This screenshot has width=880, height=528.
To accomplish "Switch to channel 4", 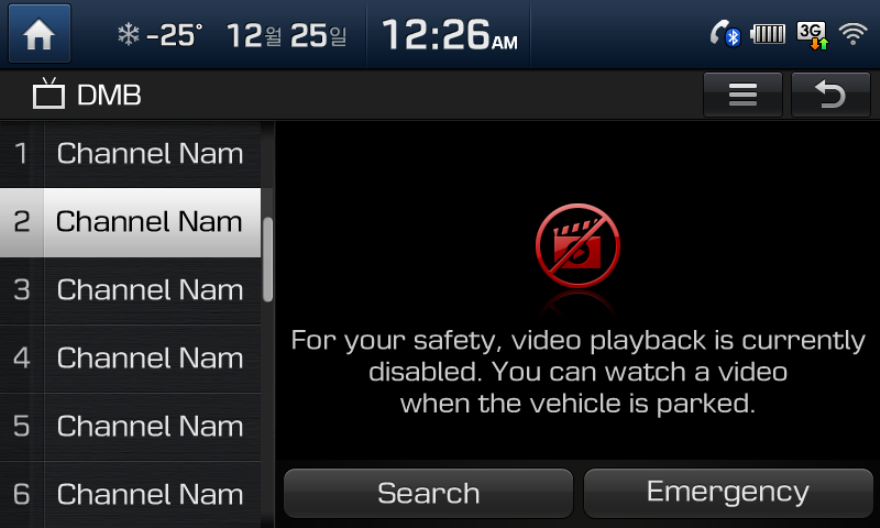I will (130, 358).
